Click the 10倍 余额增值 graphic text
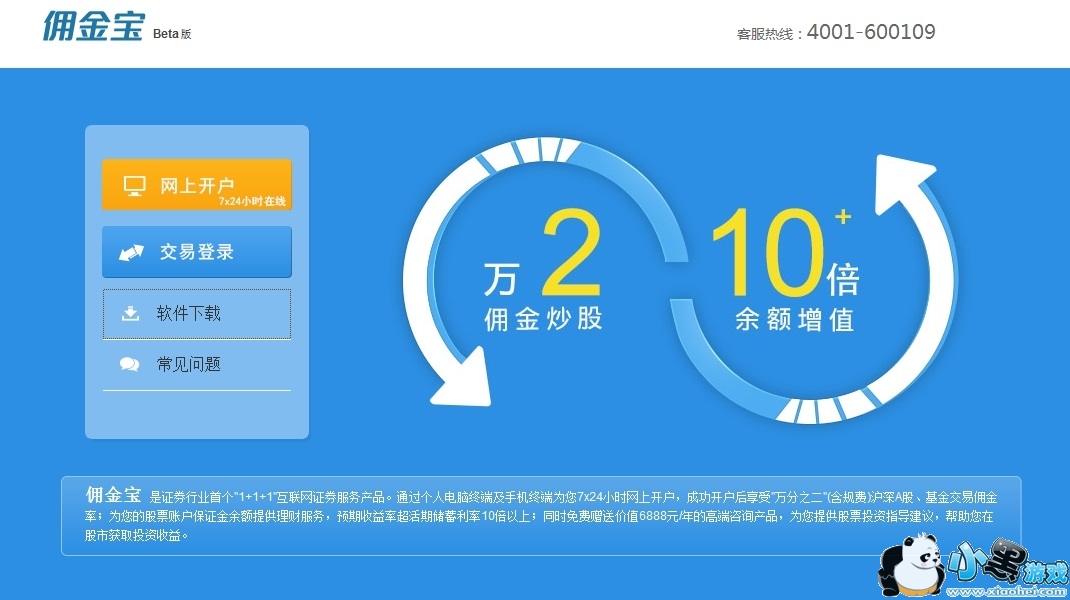 click(786, 270)
